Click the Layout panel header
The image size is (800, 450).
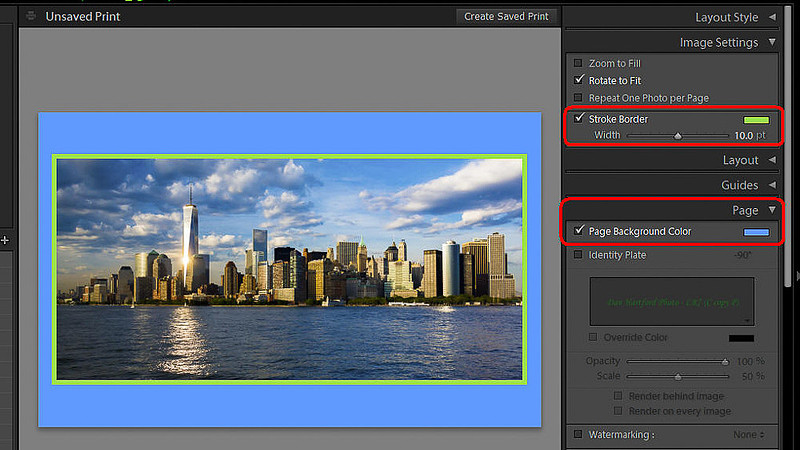coord(672,160)
